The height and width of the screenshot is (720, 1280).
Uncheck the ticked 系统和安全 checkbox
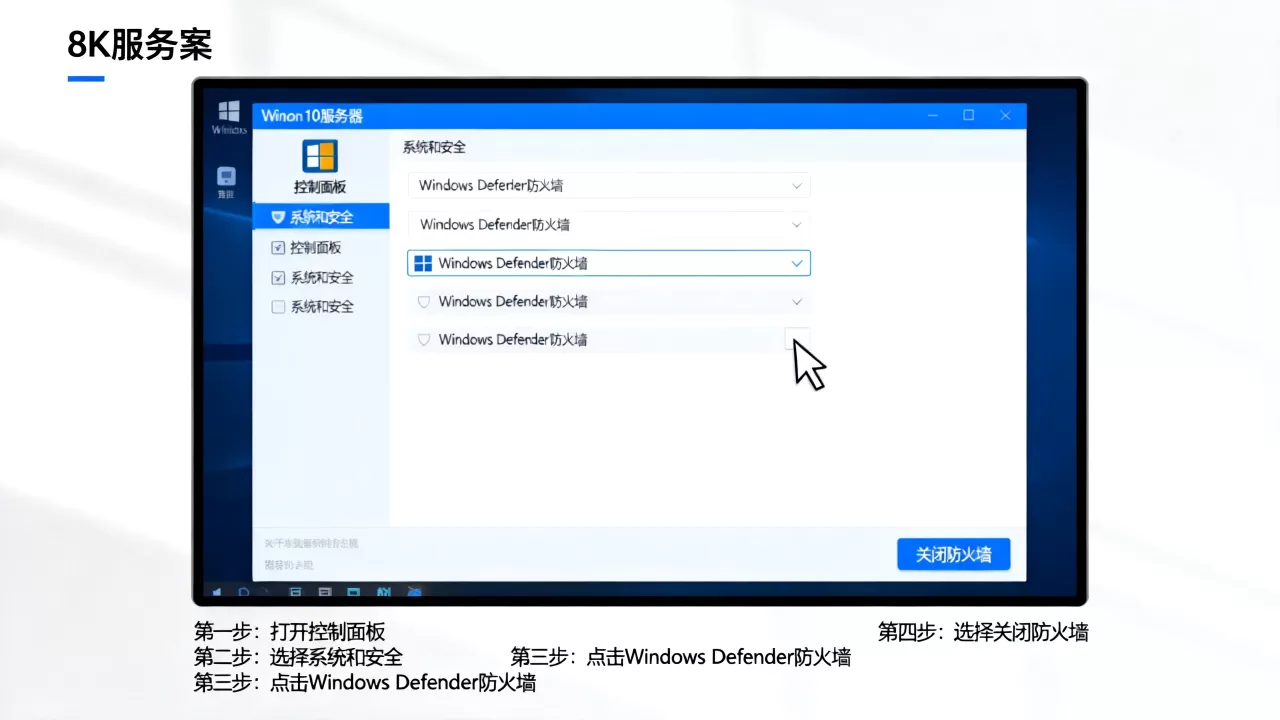(279, 278)
